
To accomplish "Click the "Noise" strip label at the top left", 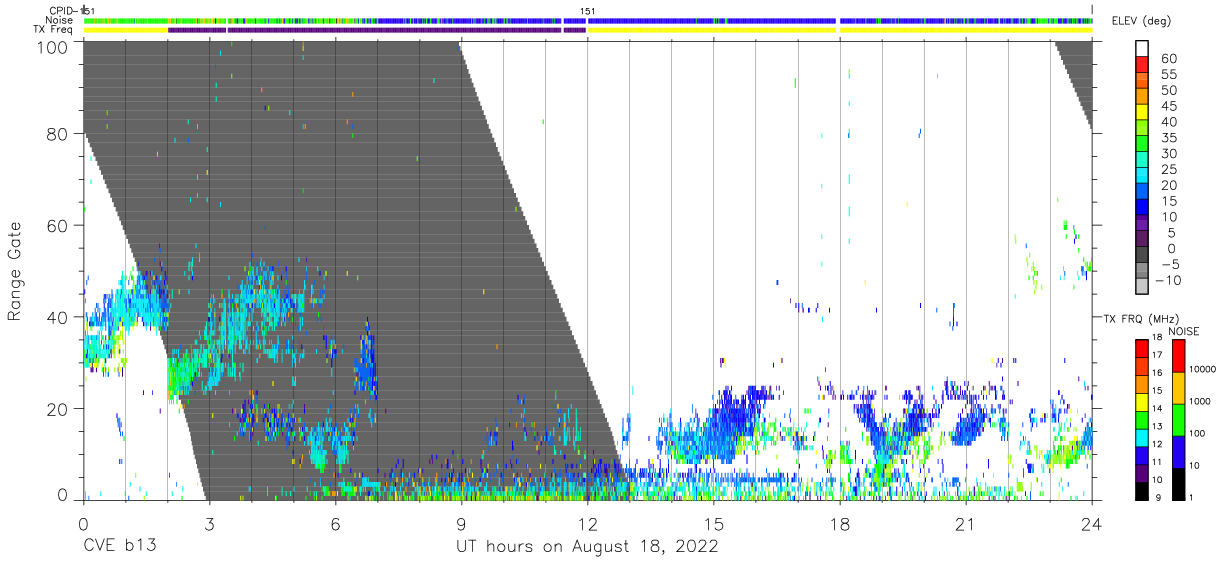I will (60, 20).
